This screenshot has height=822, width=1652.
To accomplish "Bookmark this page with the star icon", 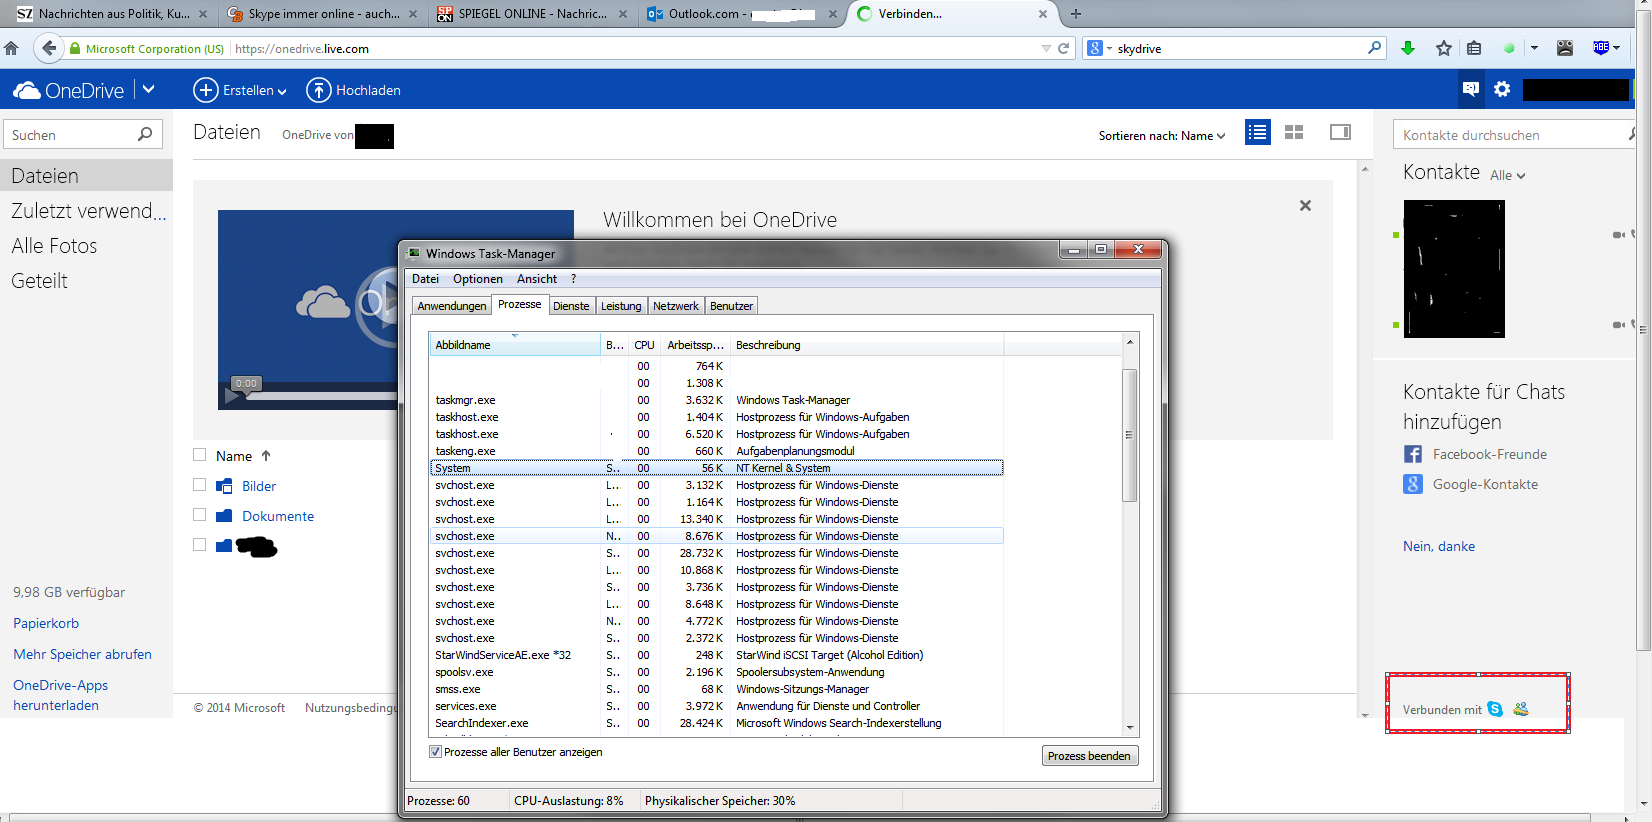I will click(x=1444, y=48).
